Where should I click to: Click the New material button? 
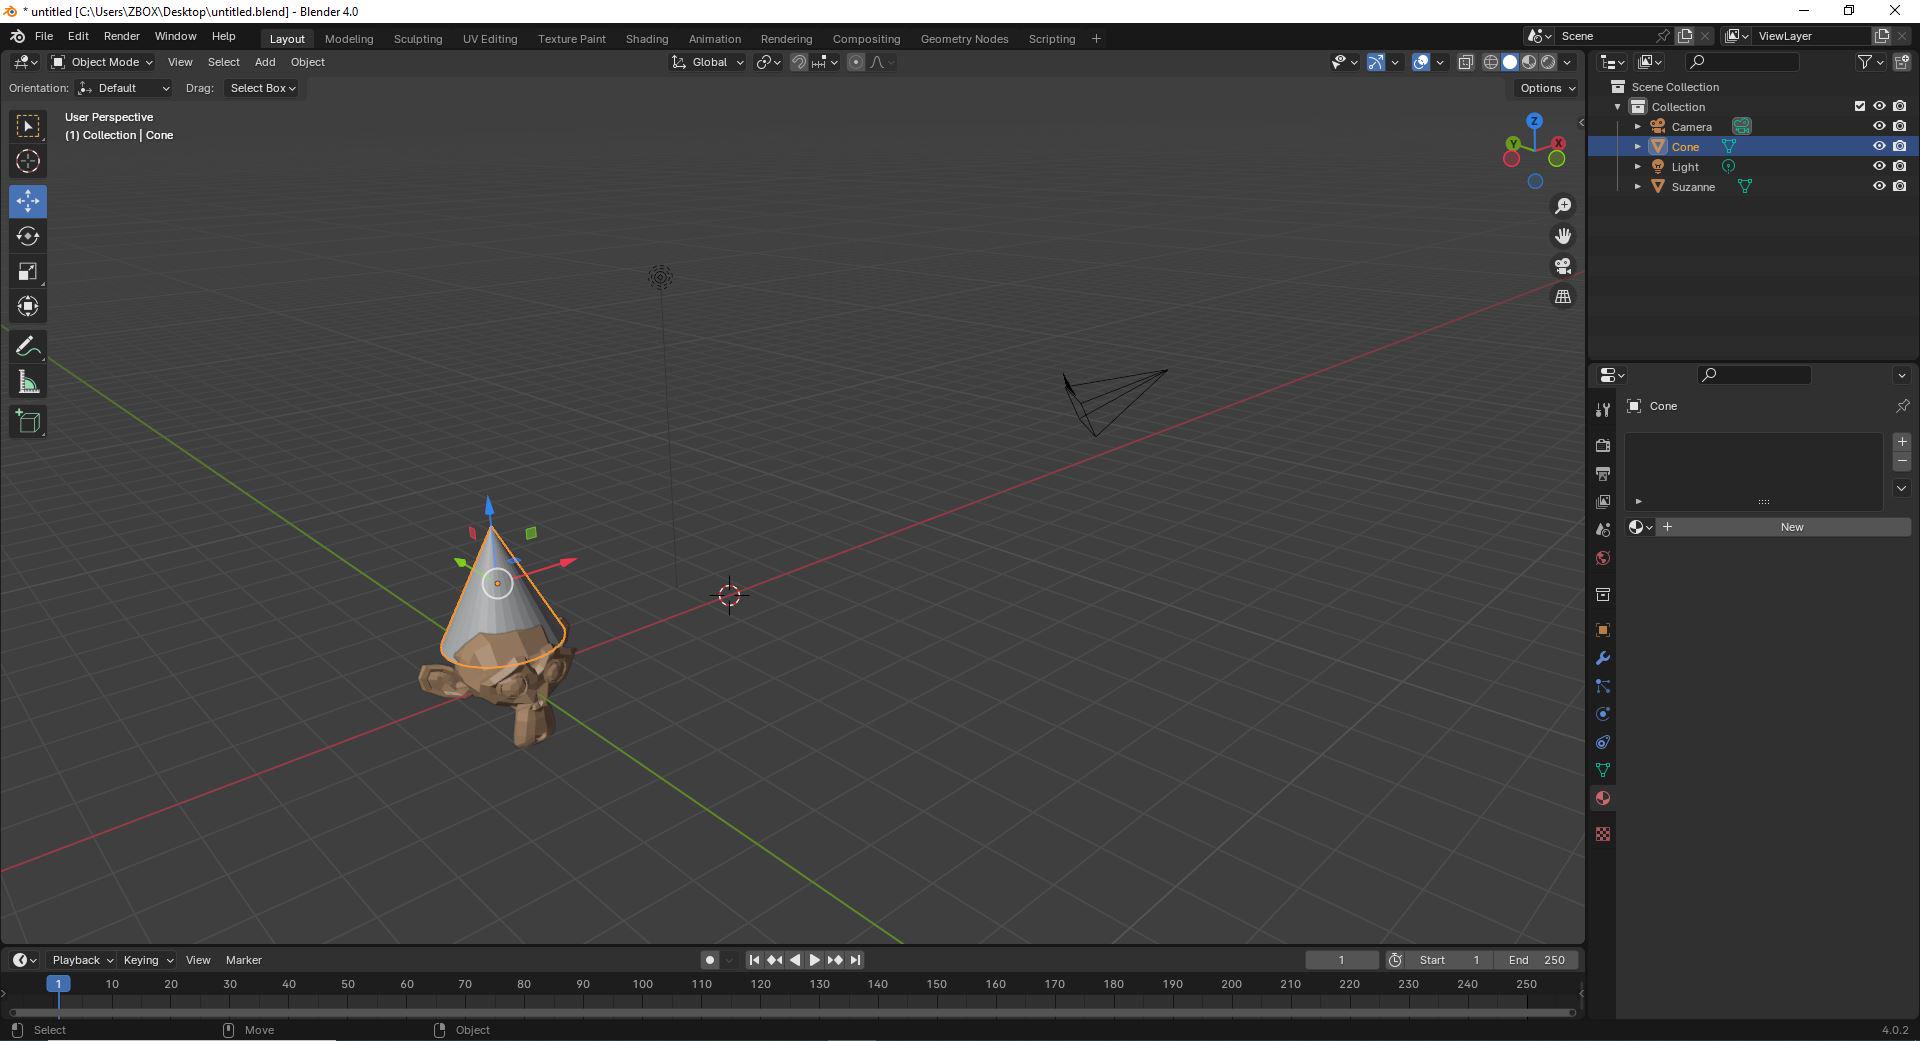(x=1790, y=527)
